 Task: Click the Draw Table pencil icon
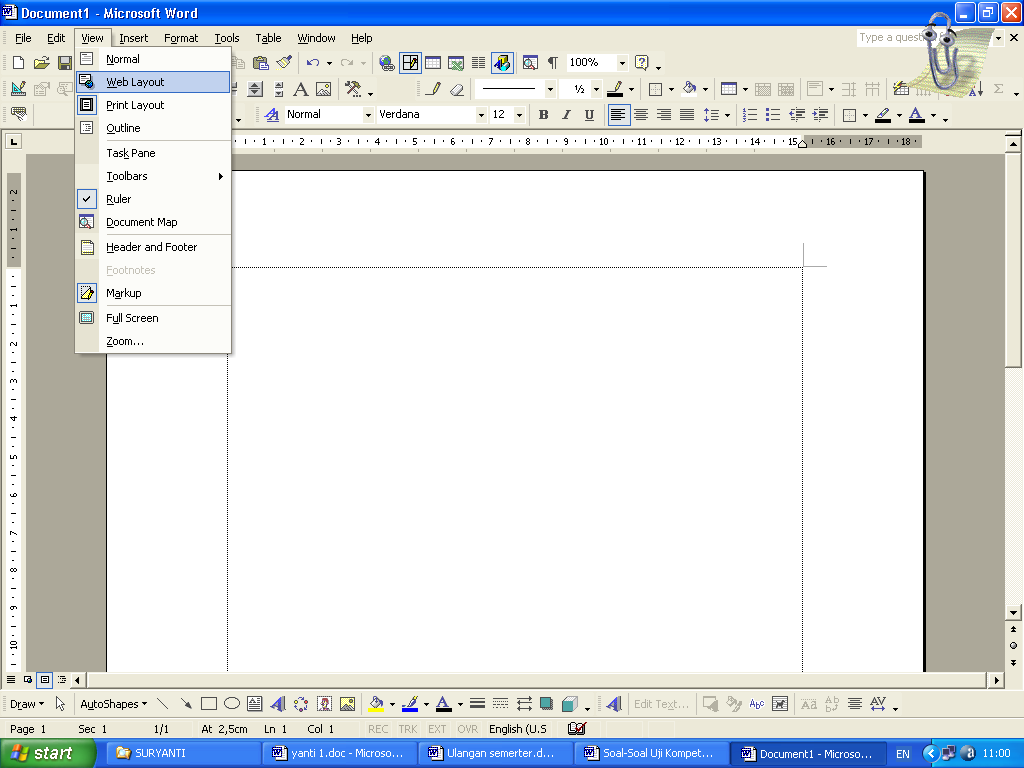(434, 89)
